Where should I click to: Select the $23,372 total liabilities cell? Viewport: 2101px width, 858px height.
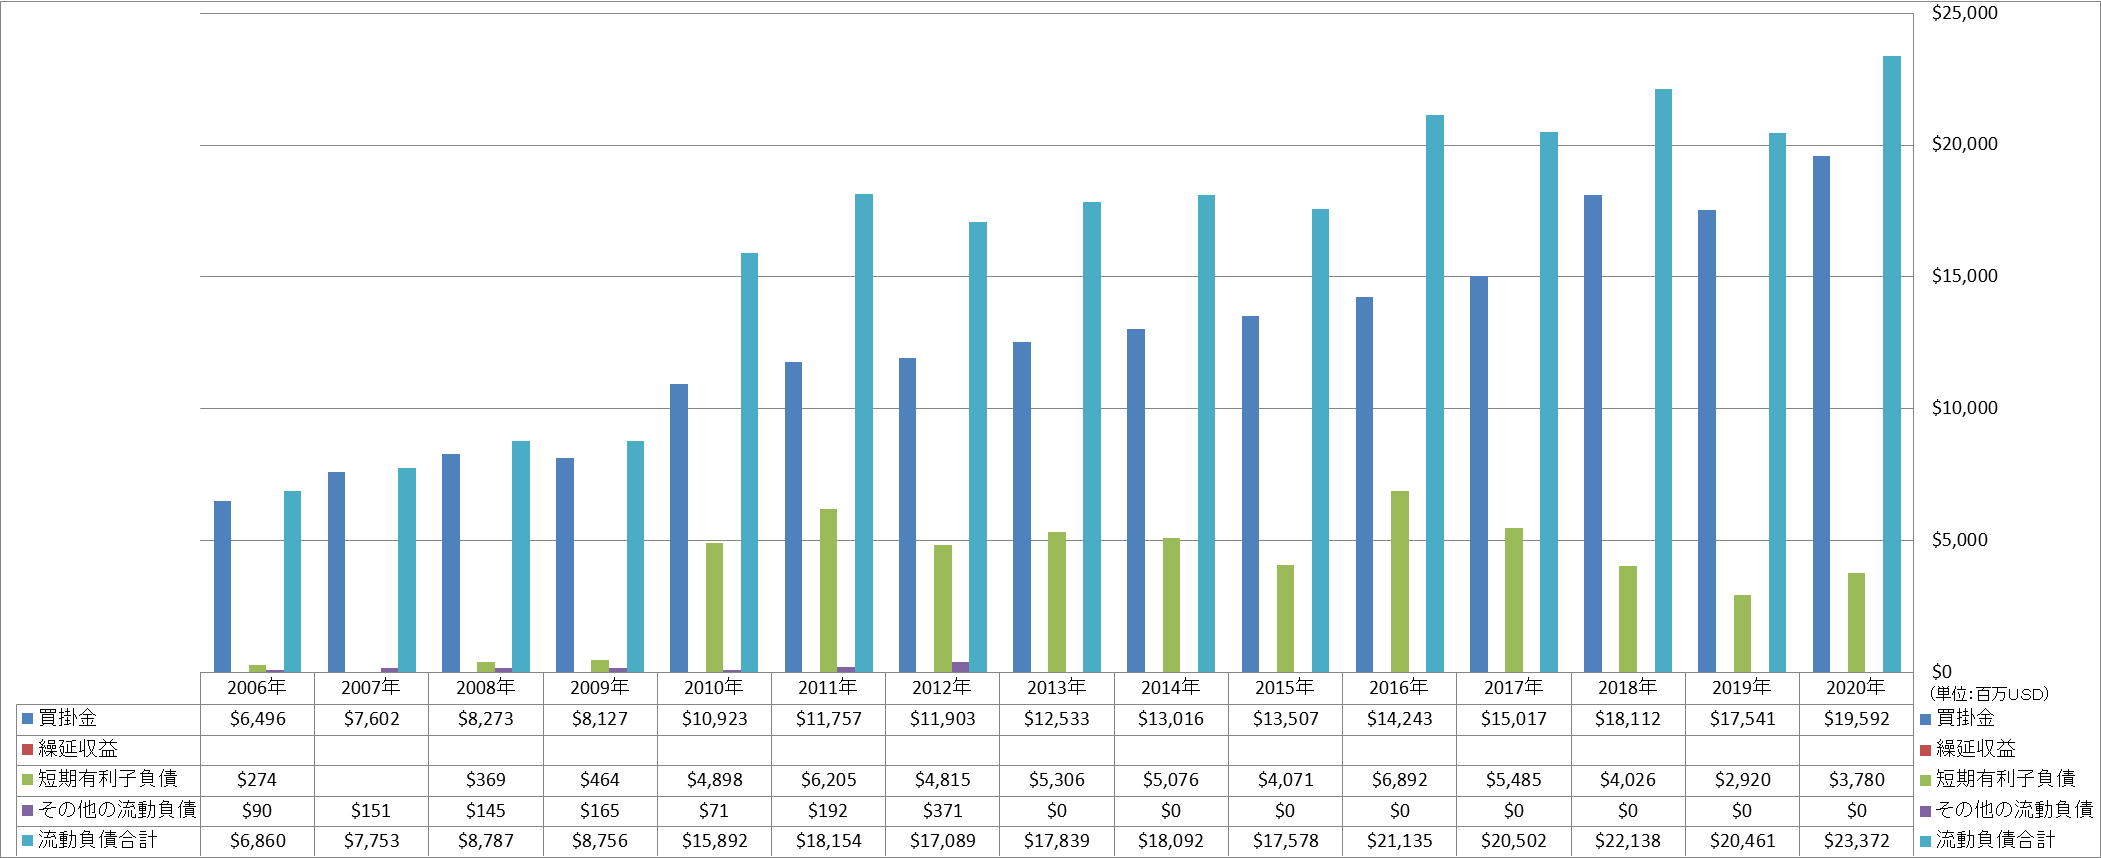pos(1856,841)
